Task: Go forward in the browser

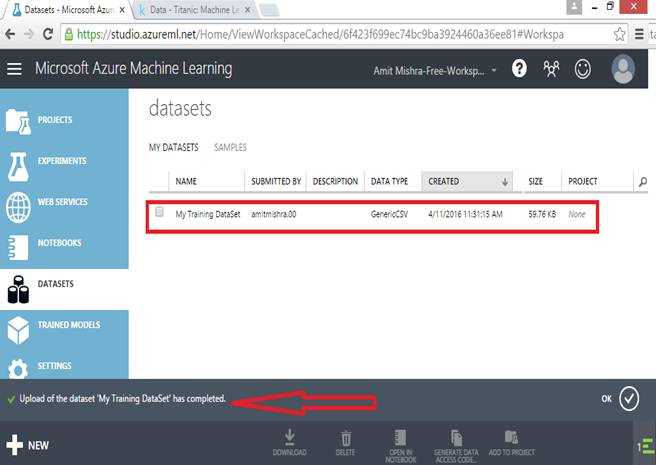Action: click(x=29, y=34)
